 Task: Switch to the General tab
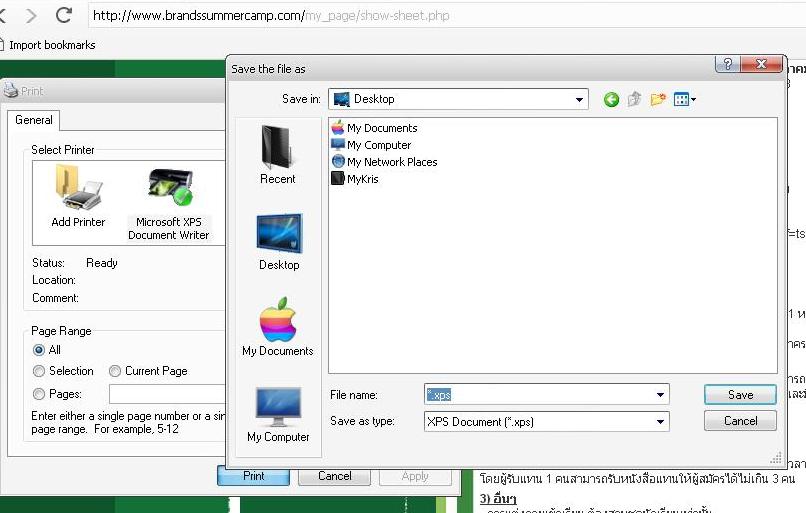coord(34,120)
